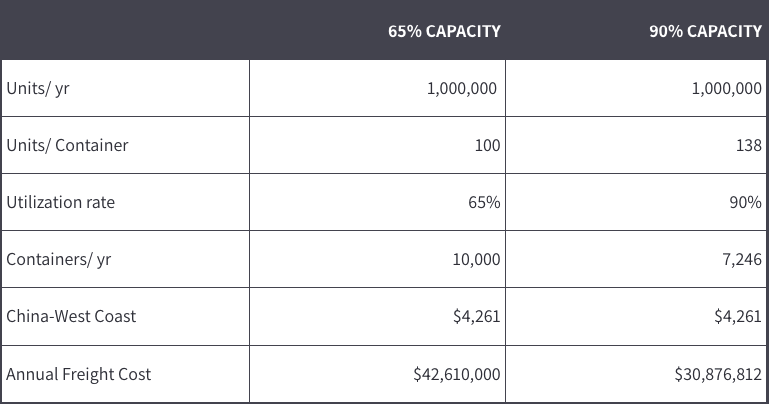769x404 pixels.
Task: Click the 65% utilization rate cell
Action: (x=485, y=202)
